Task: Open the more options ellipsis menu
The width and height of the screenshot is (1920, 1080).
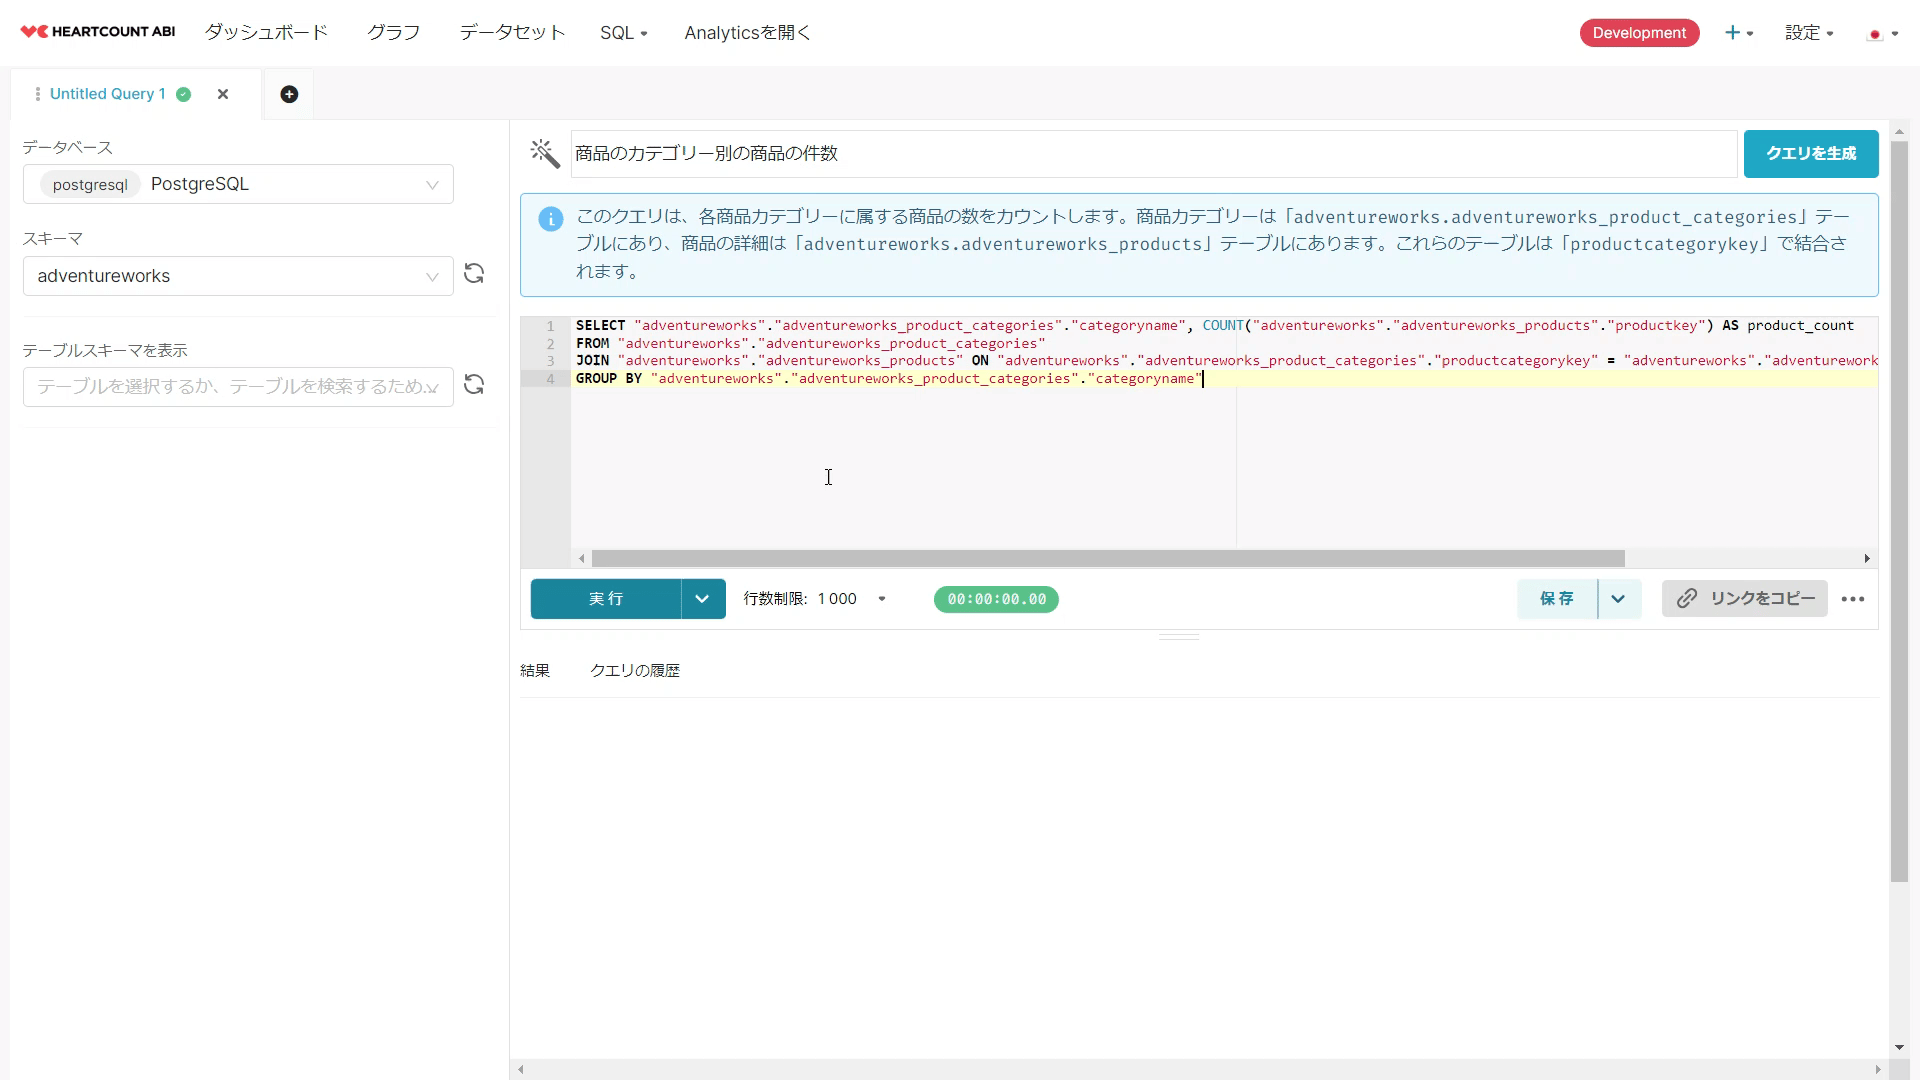Action: [1852, 599]
